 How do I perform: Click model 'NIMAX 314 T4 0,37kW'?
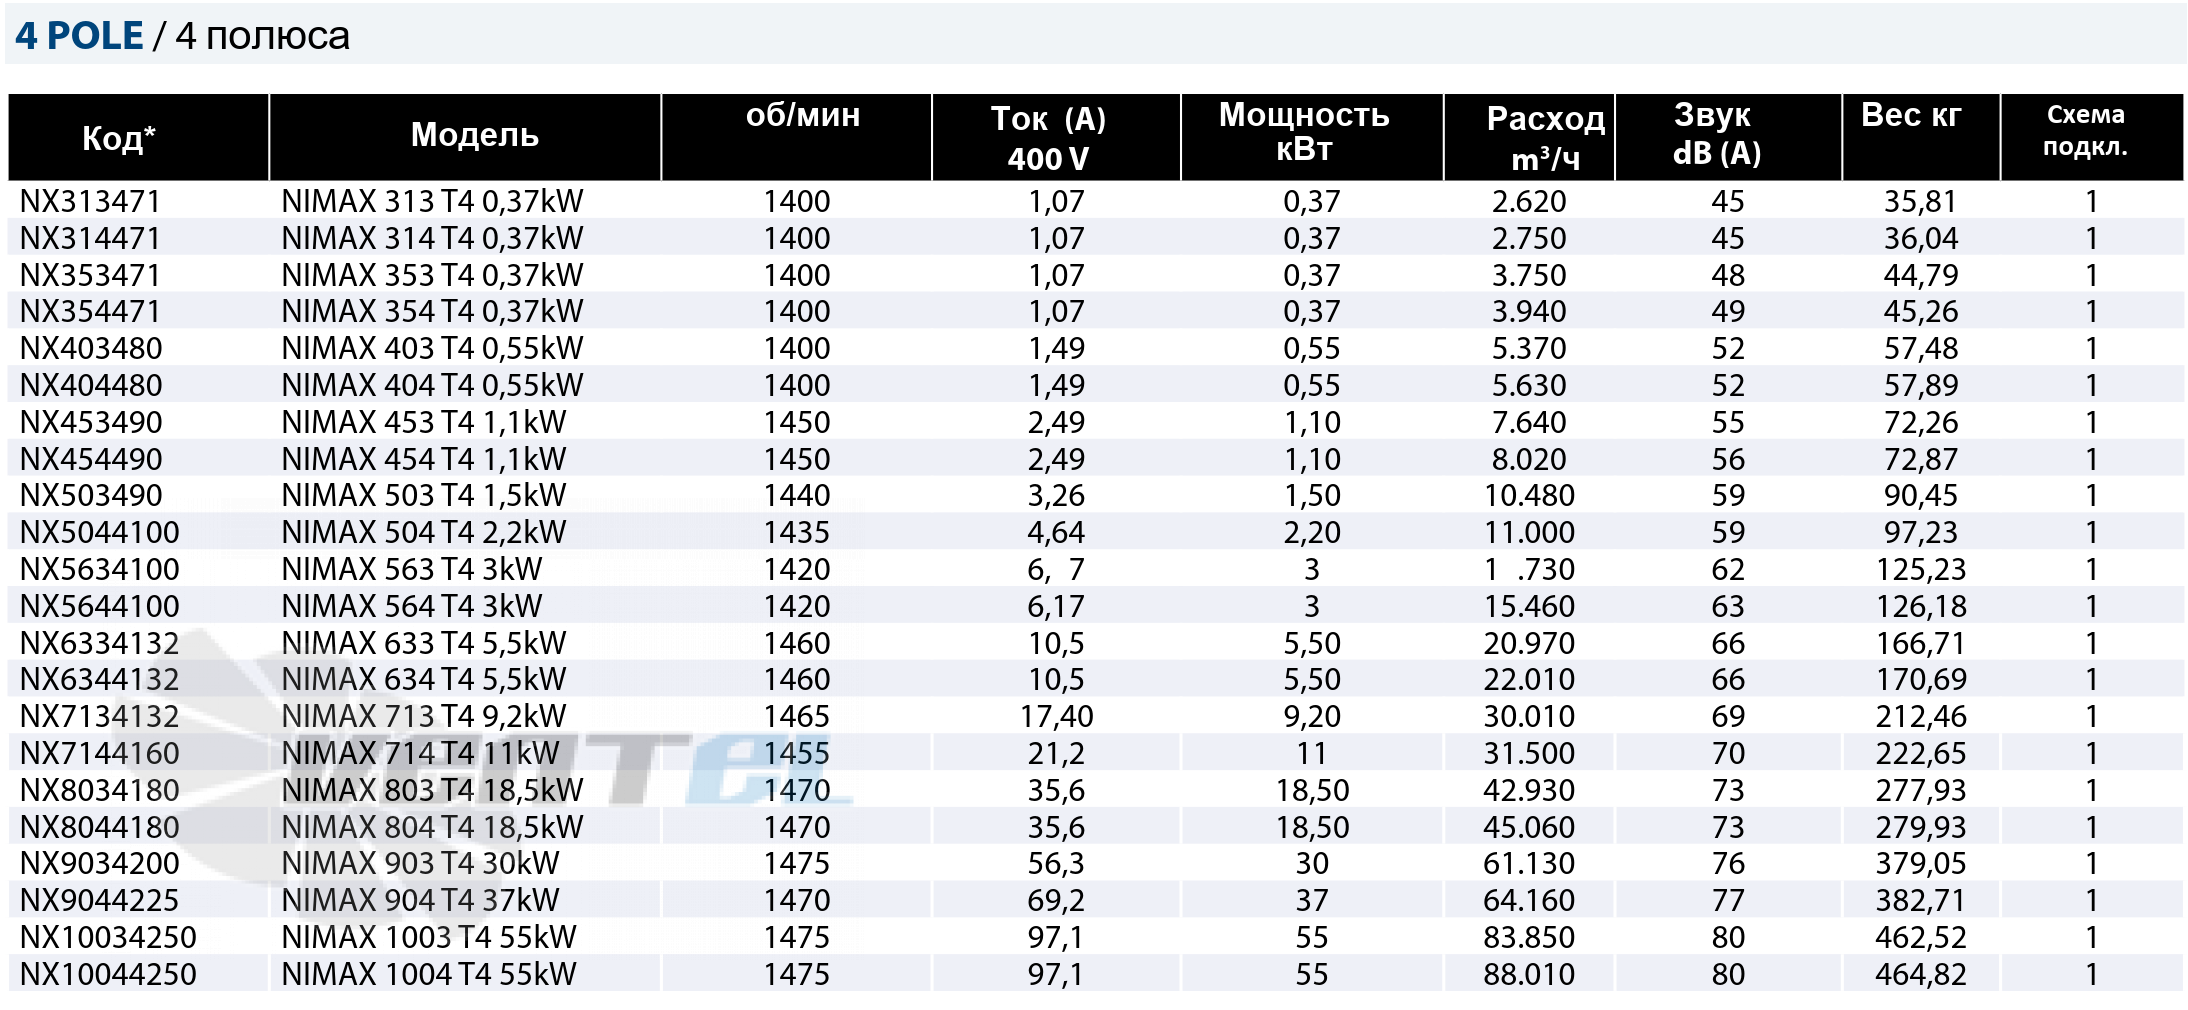(x=432, y=238)
